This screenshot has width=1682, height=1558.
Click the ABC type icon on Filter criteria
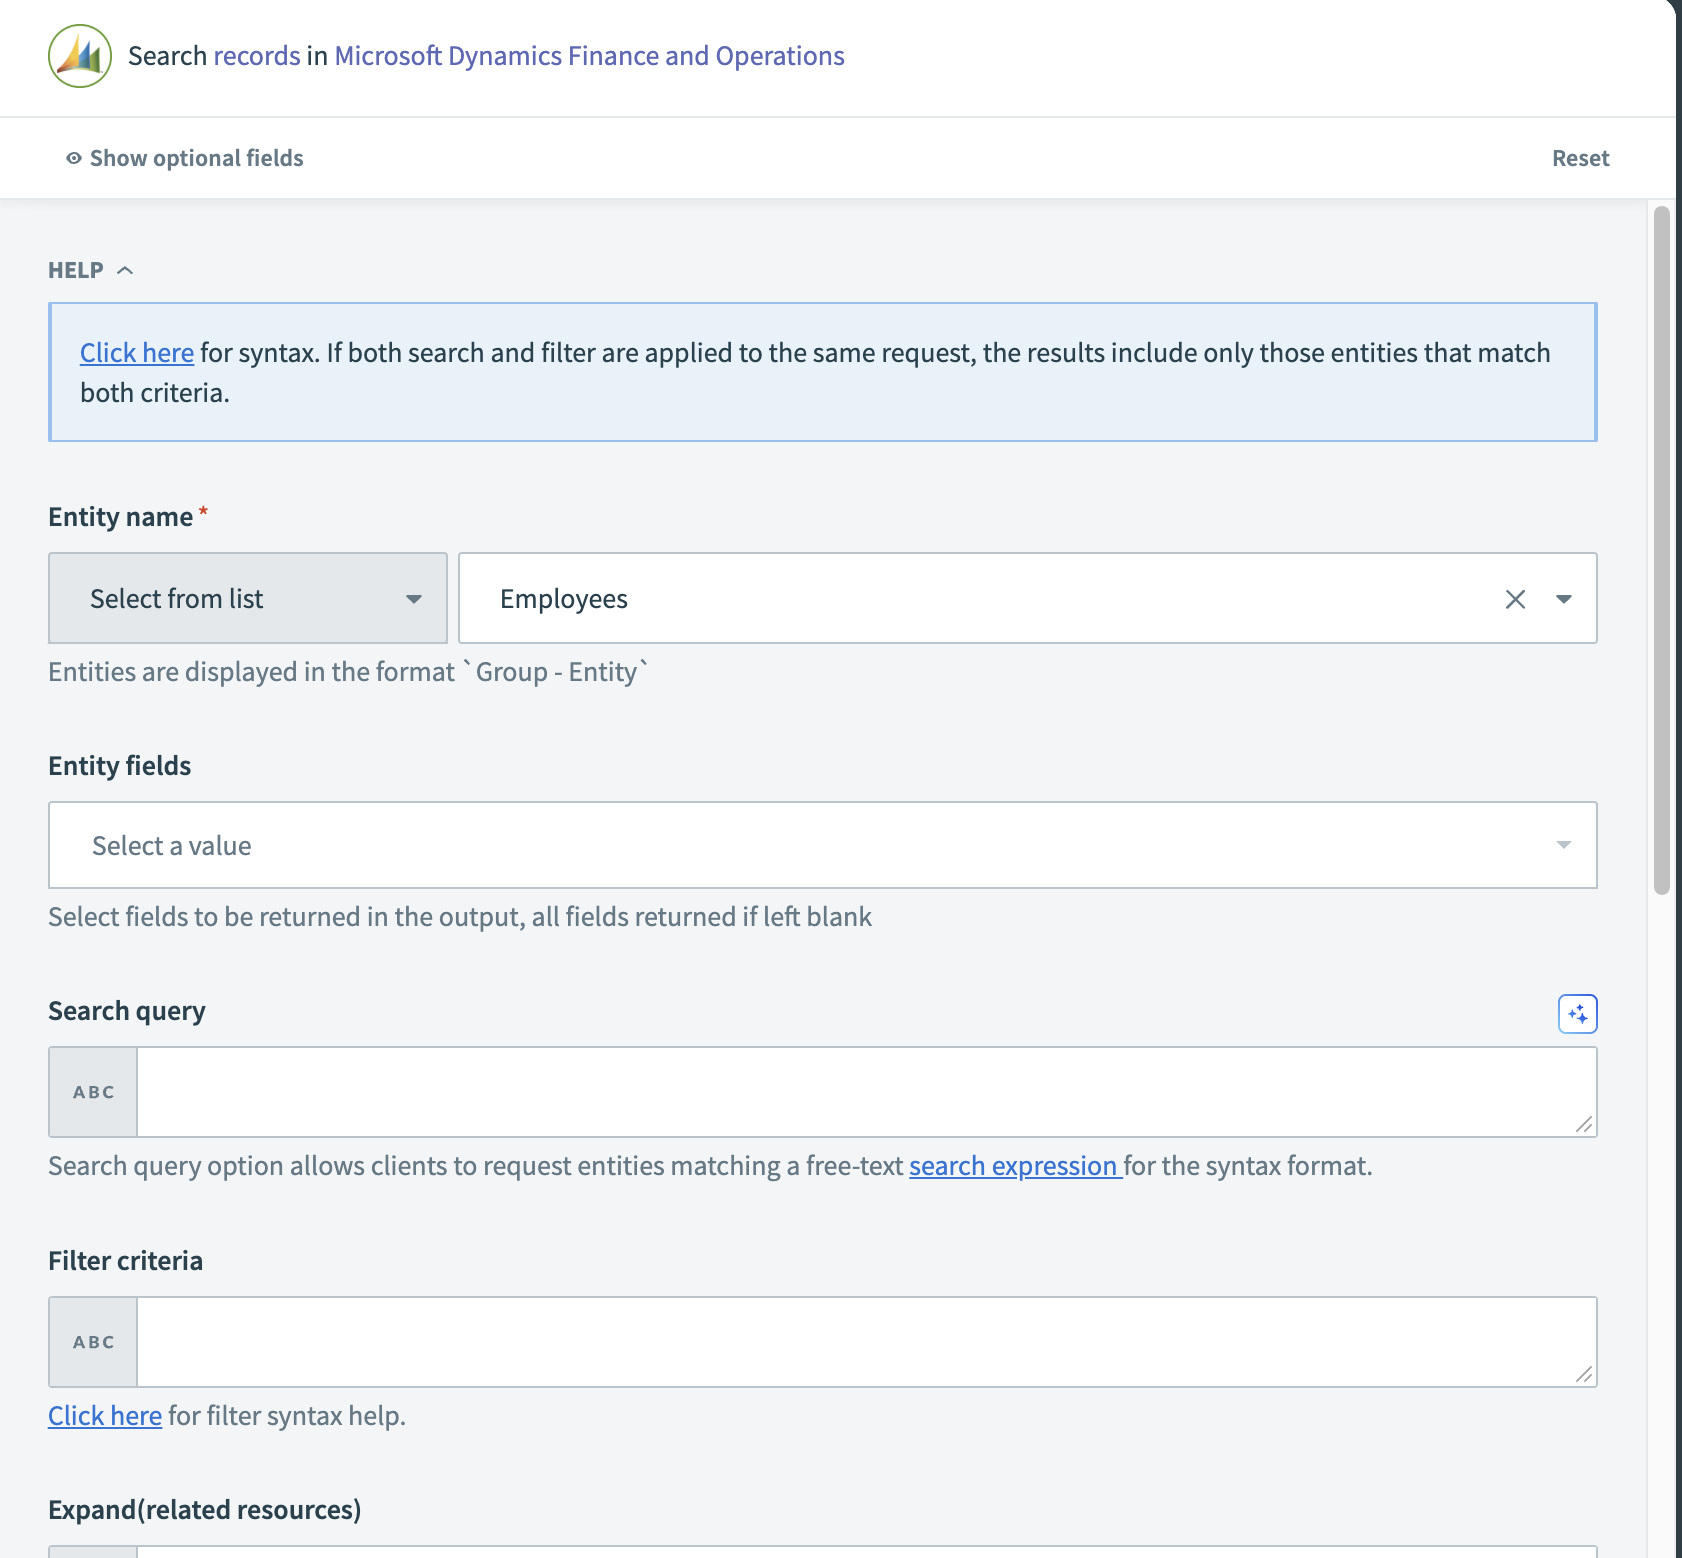click(x=92, y=1342)
